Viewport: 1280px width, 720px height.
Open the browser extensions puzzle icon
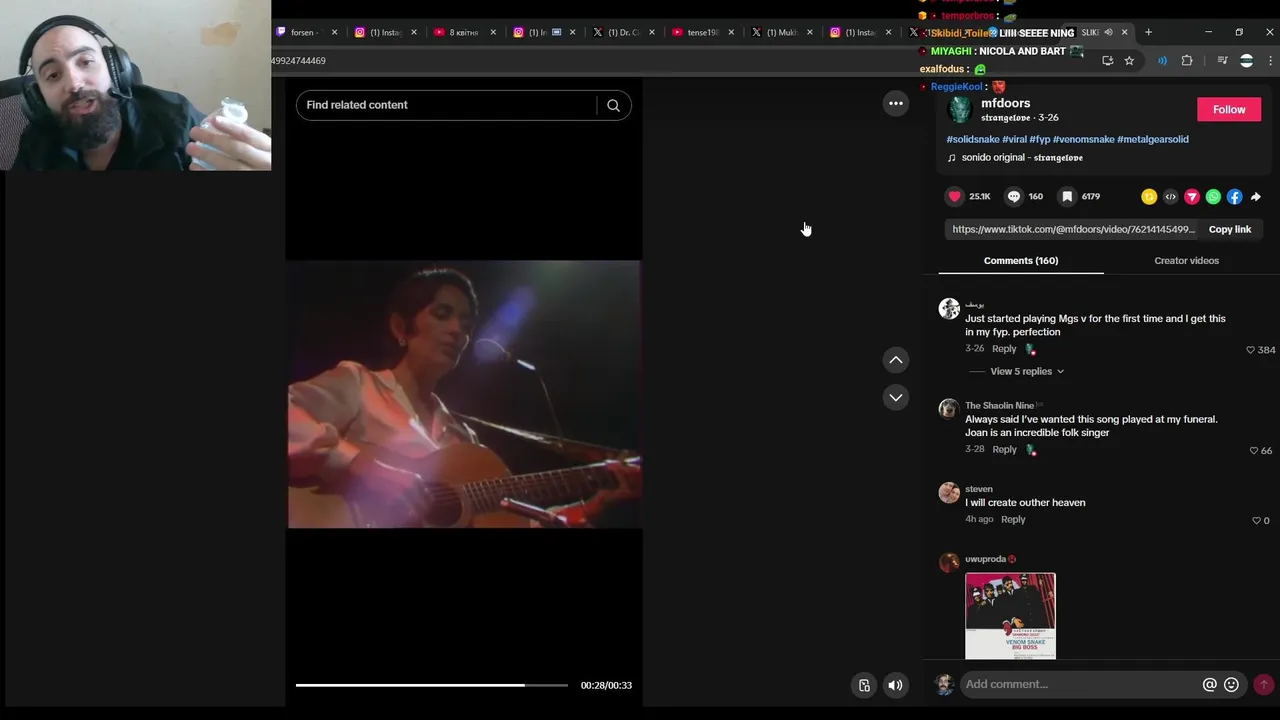coord(1187,61)
